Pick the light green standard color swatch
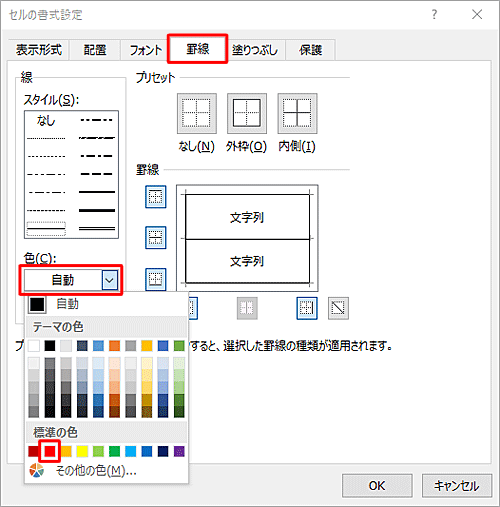 [x=98, y=451]
